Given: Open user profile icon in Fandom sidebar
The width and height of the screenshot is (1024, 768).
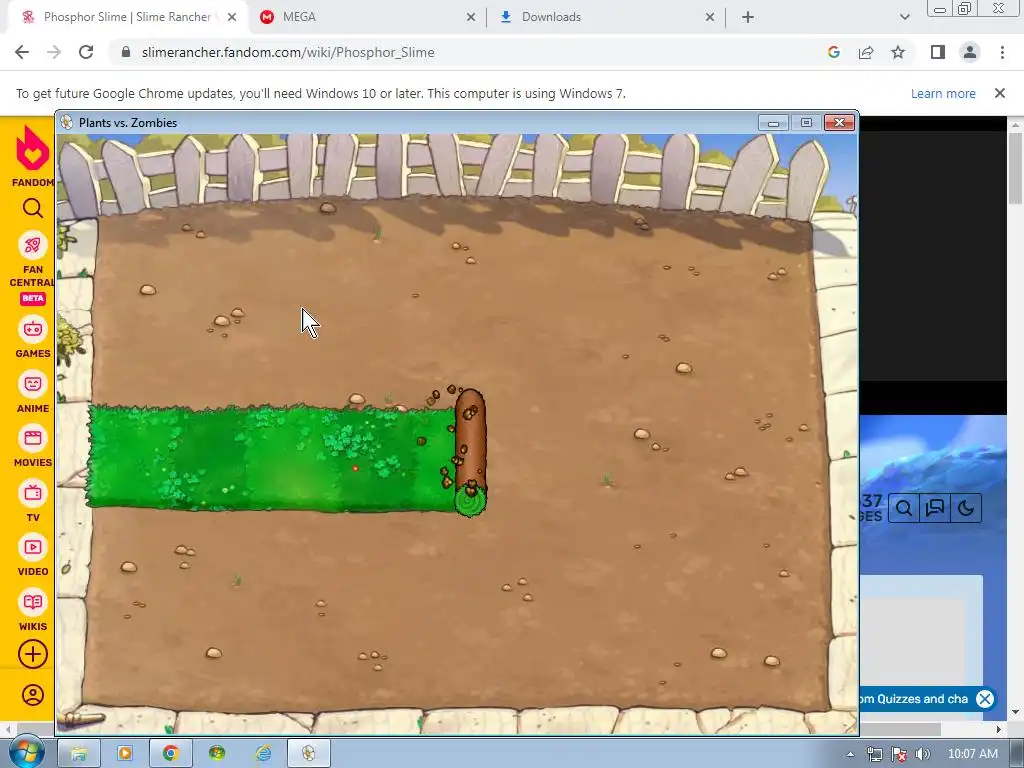Looking at the screenshot, I should point(33,695).
